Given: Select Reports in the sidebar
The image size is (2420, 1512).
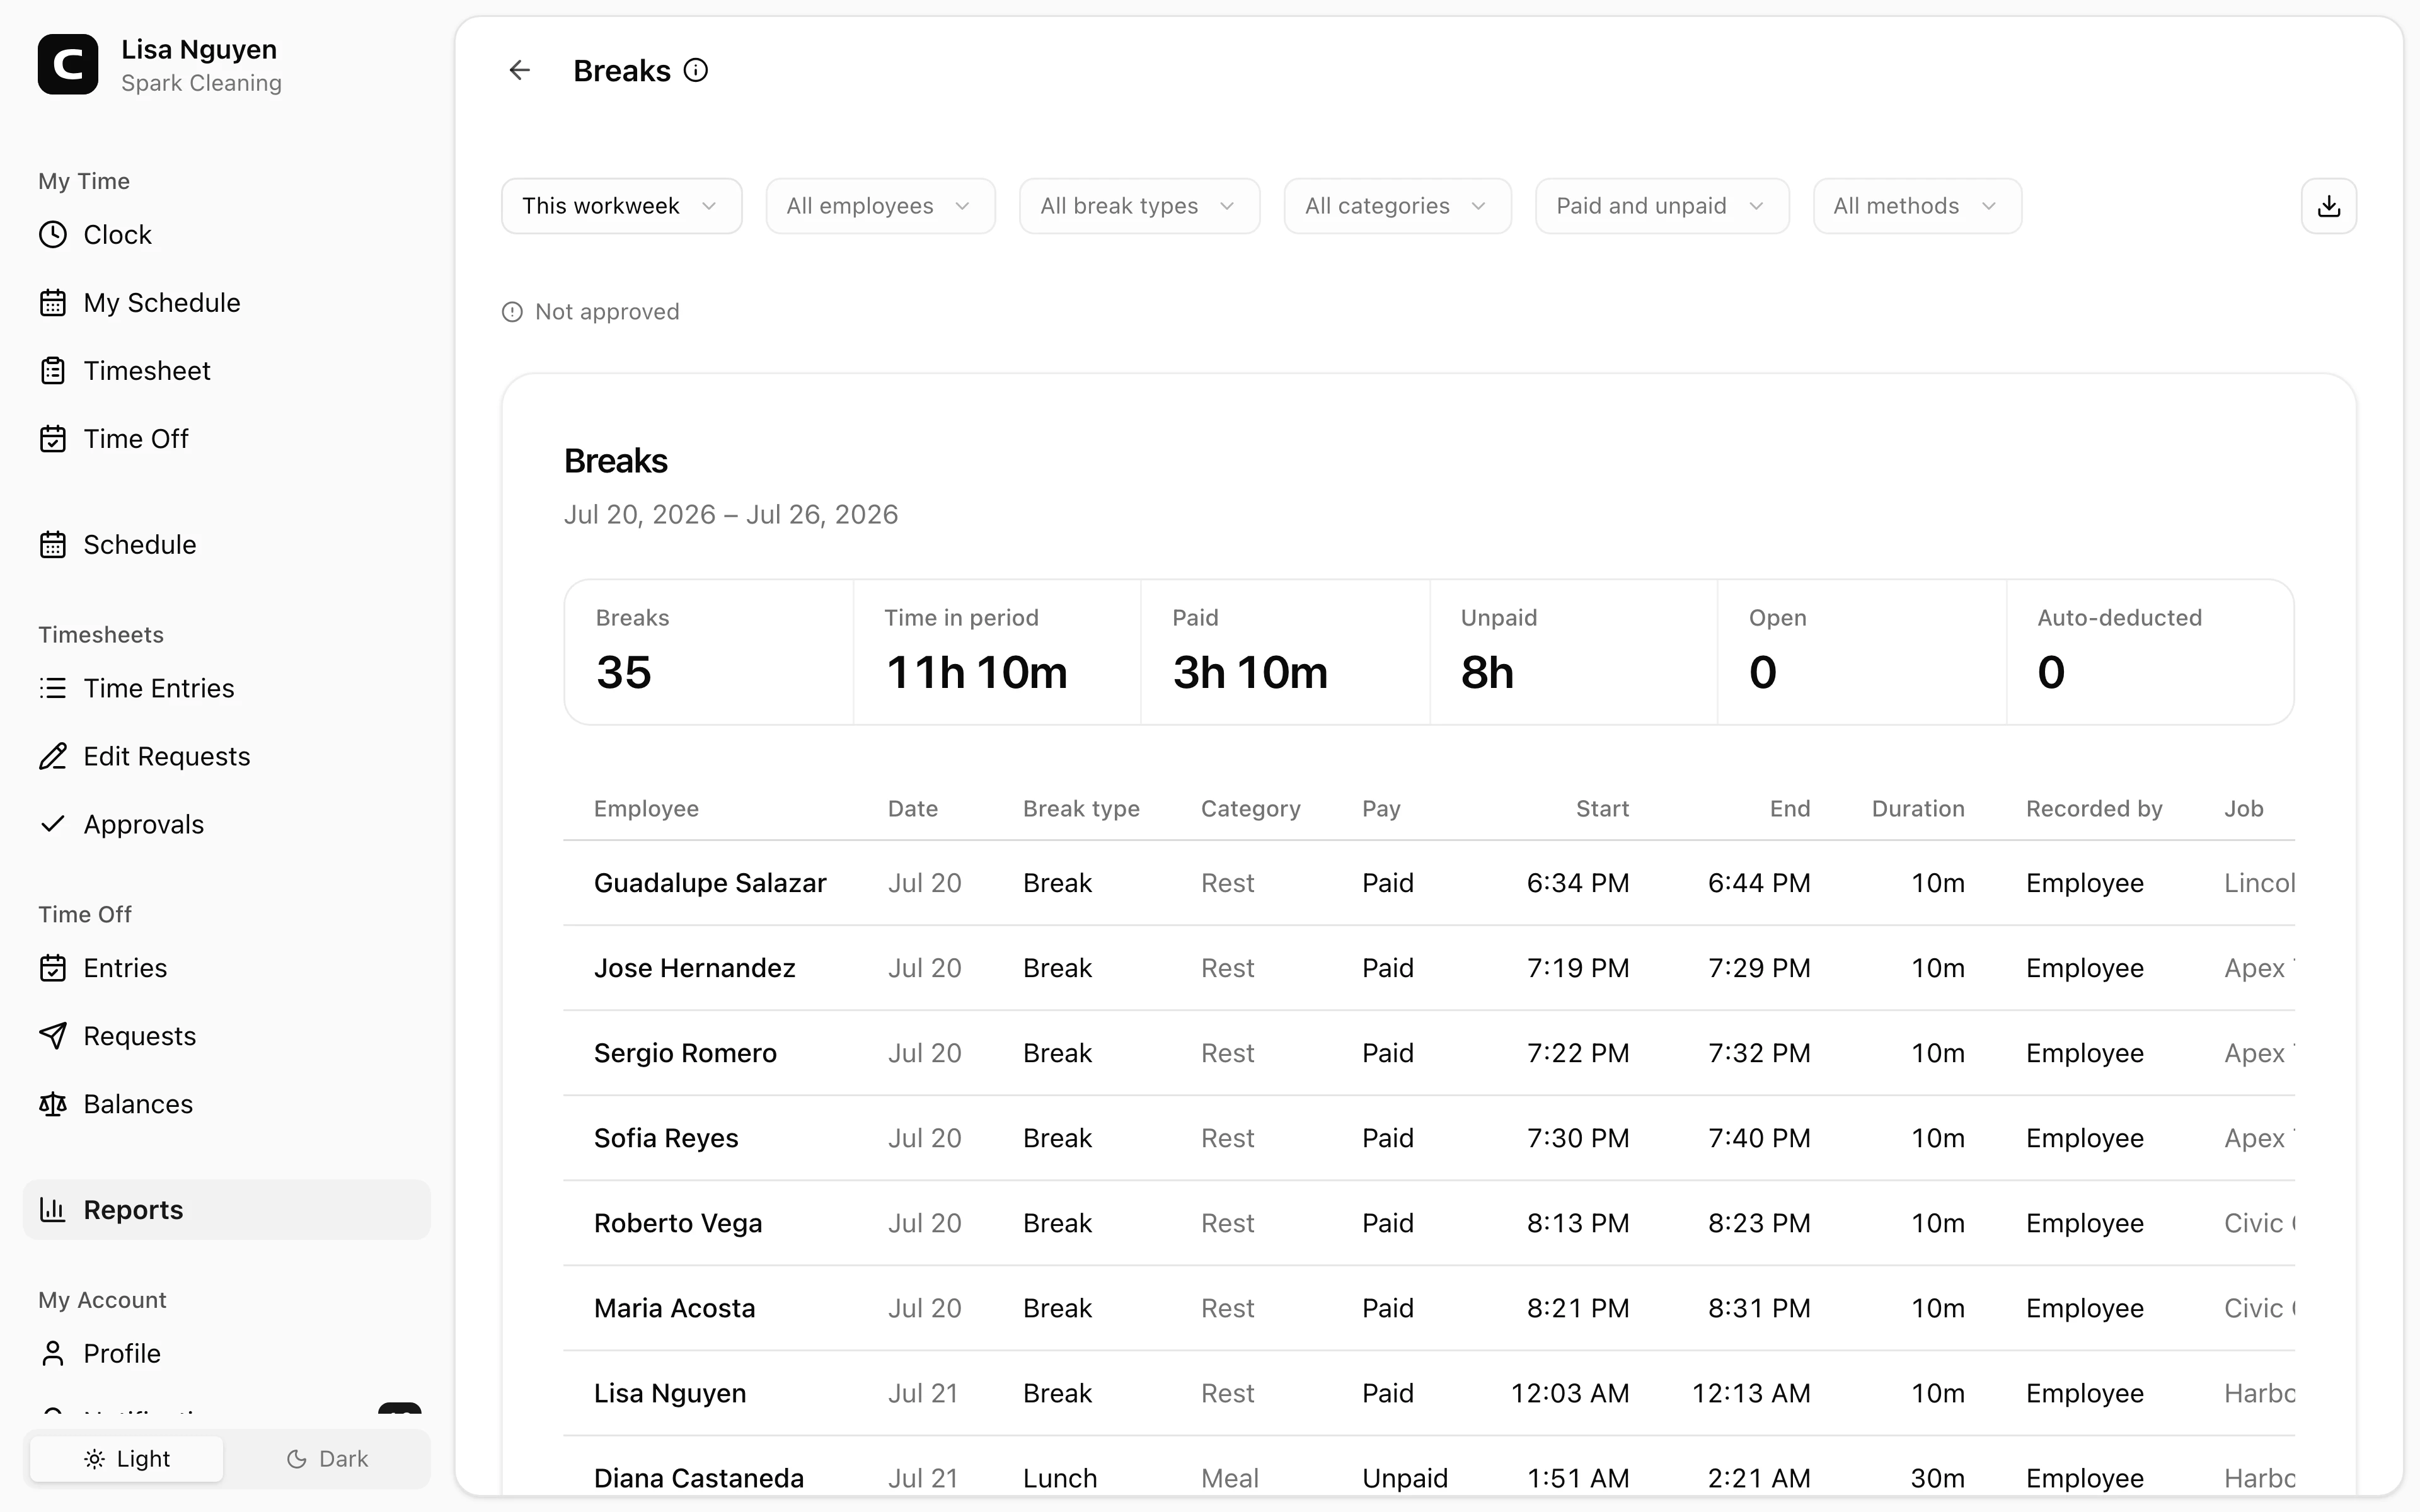Looking at the screenshot, I should pyautogui.click(x=227, y=1211).
